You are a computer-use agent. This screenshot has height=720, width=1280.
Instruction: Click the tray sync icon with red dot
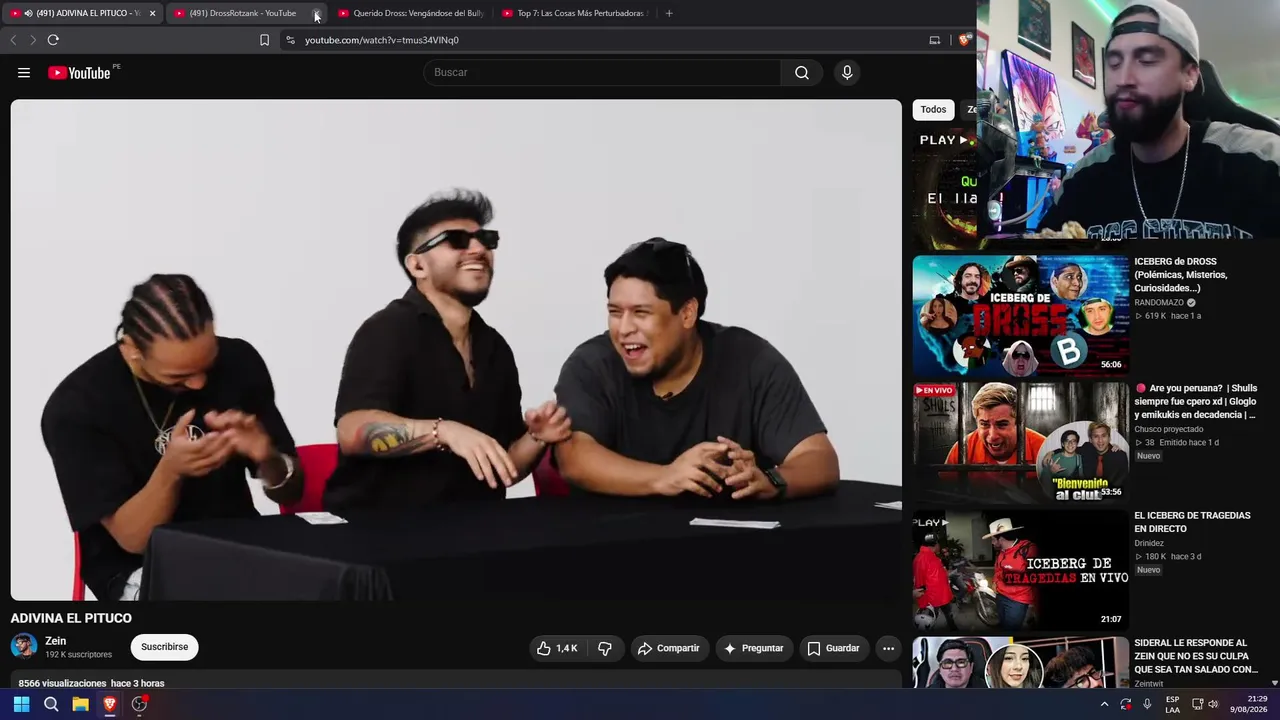coord(1126,704)
